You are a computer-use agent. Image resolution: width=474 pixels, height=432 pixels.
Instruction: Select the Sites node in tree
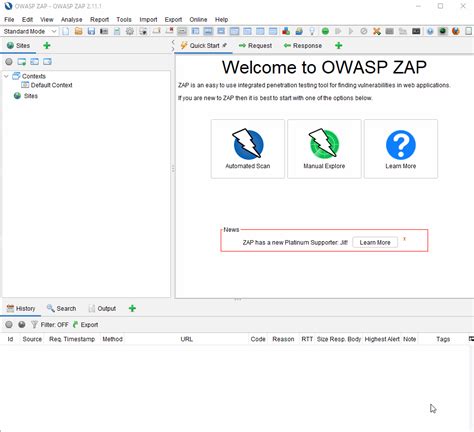coord(31,96)
